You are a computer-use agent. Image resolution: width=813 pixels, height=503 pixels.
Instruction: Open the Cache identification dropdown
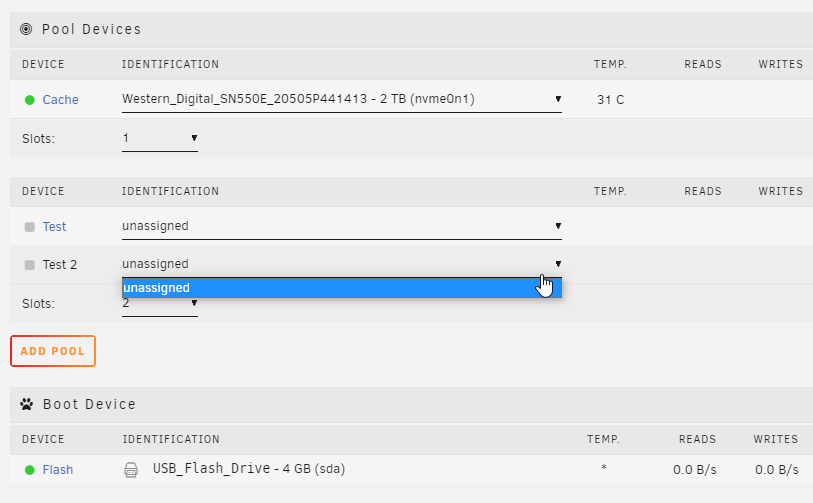tap(342, 100)
